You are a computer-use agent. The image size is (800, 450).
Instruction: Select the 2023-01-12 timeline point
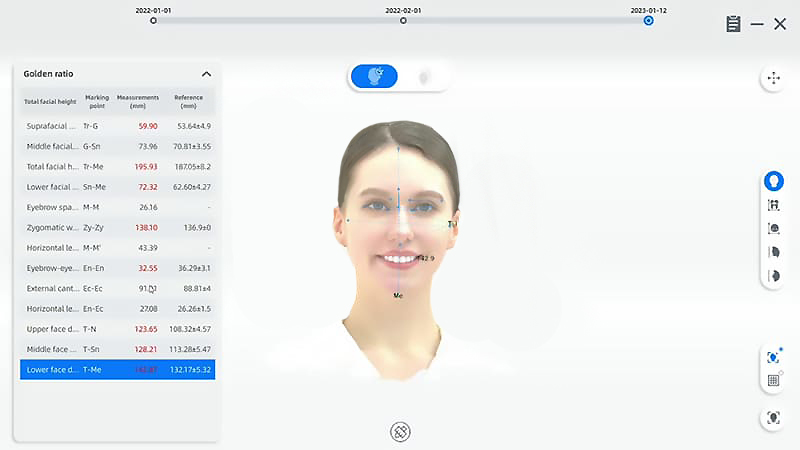click(x=648, y=20)
